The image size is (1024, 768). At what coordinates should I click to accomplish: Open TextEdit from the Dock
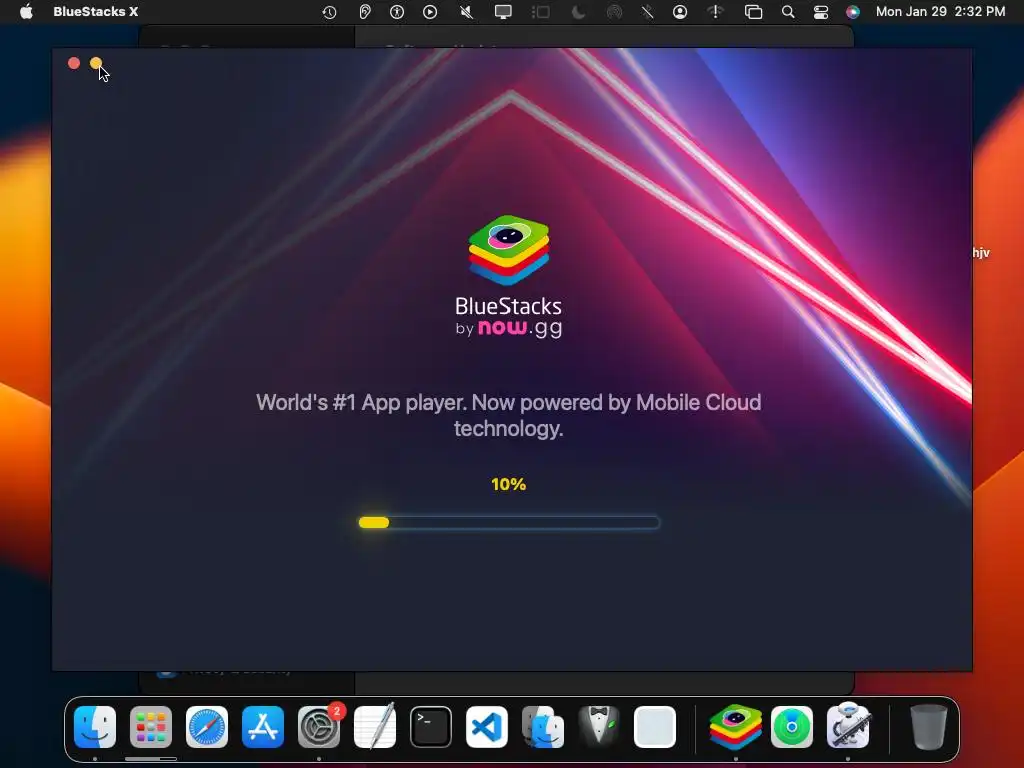coord(375,727)
